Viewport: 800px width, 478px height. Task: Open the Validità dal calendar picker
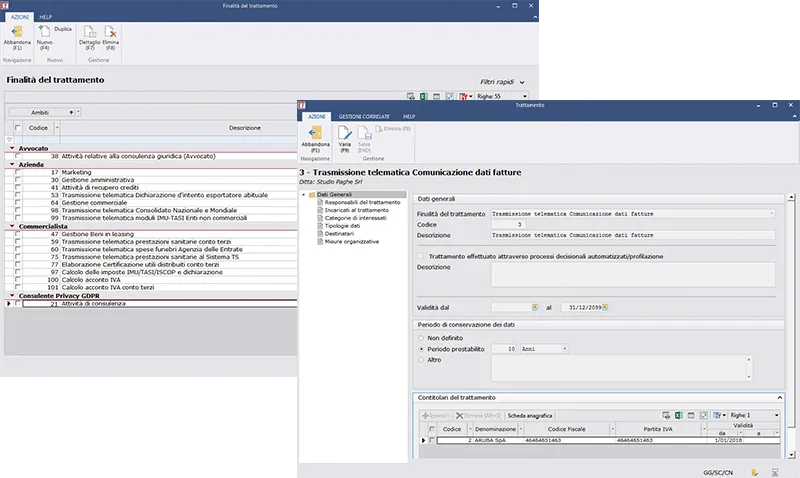tap(534, 306)
